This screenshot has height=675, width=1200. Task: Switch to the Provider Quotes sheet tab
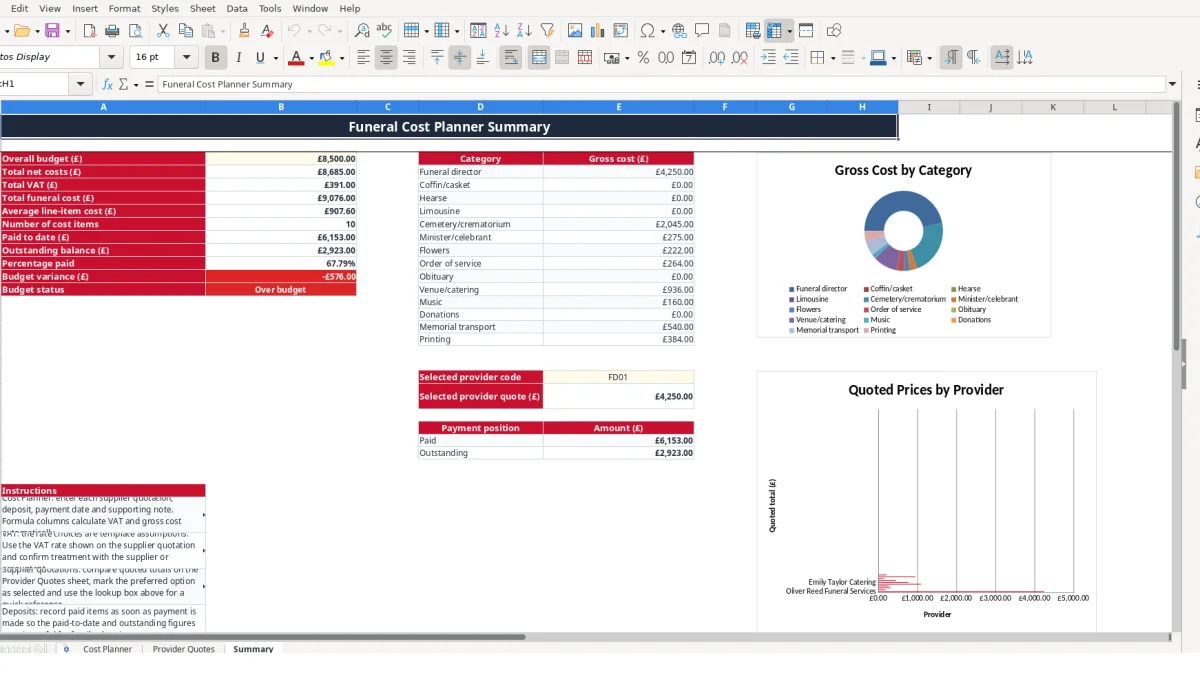pyautogui.click(x=183, y=649)
